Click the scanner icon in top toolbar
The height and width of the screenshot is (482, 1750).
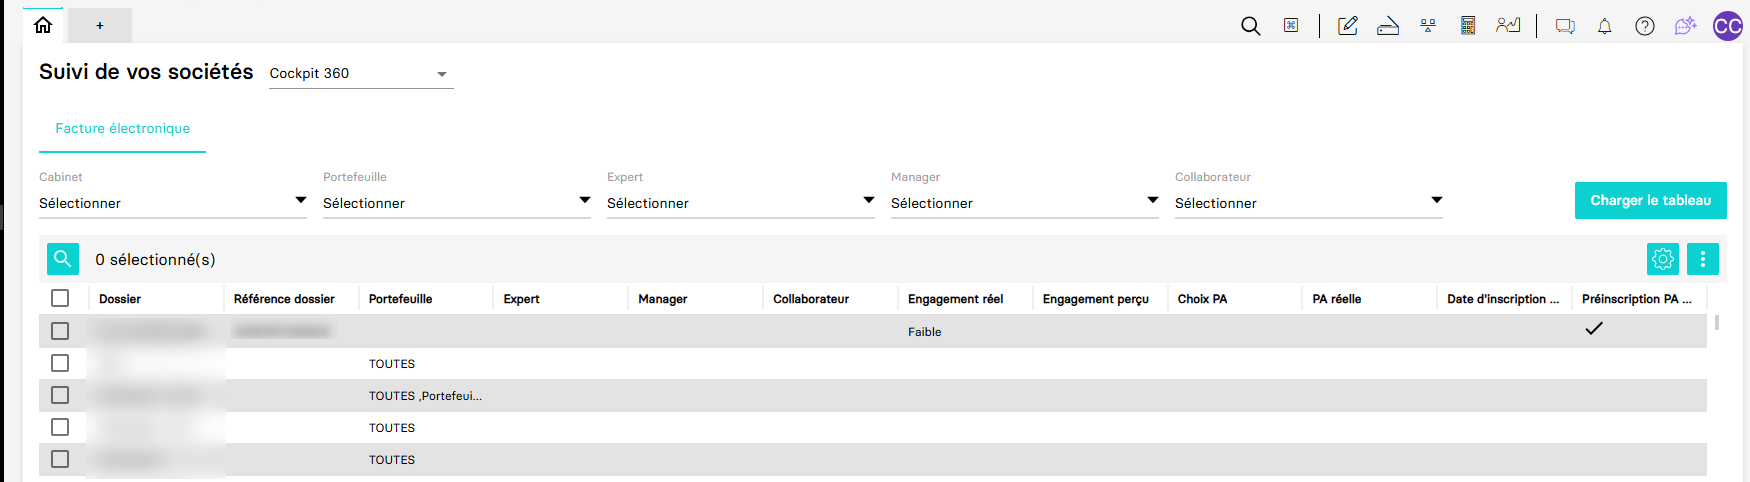coord(1388,26)
